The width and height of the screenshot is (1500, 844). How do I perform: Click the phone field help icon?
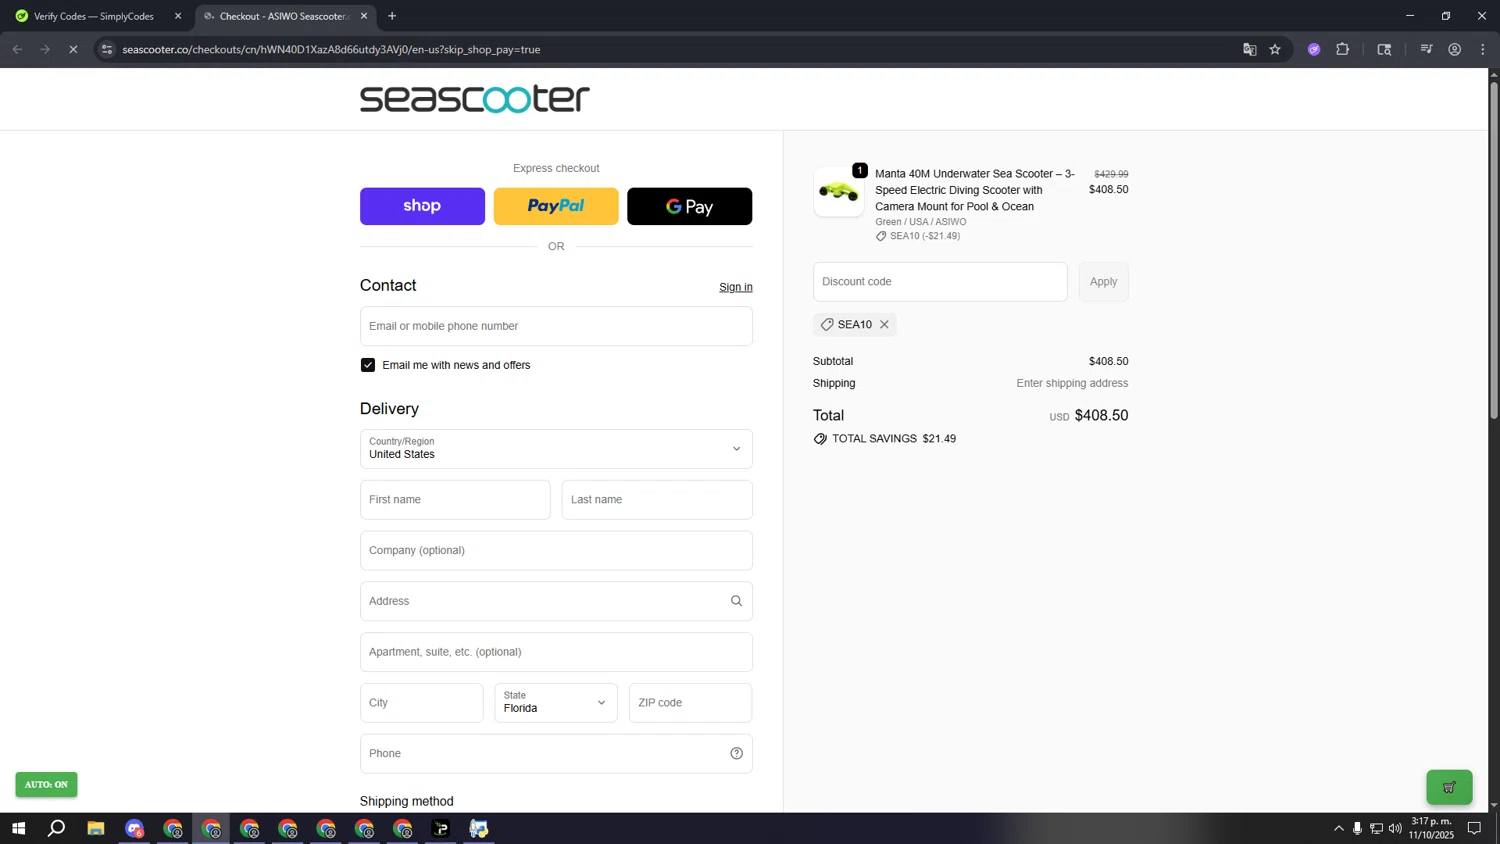(x=736, y=753)
